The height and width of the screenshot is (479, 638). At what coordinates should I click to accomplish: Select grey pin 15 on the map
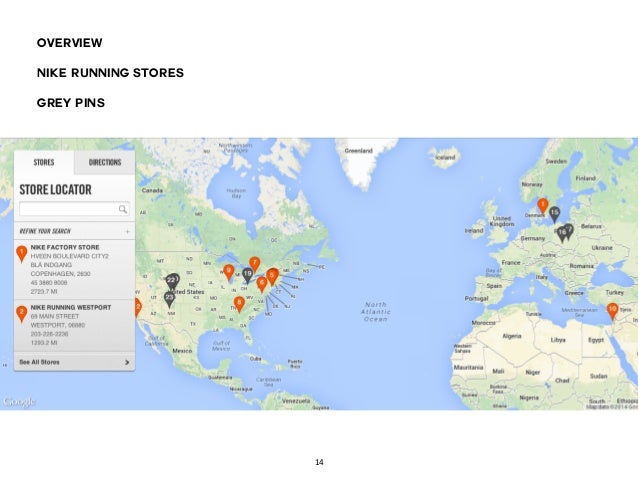555,214
